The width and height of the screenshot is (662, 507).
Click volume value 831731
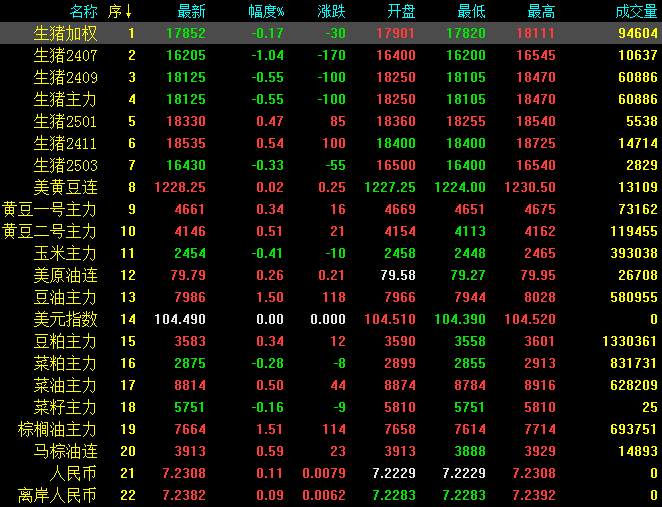[x=634, y=363]
